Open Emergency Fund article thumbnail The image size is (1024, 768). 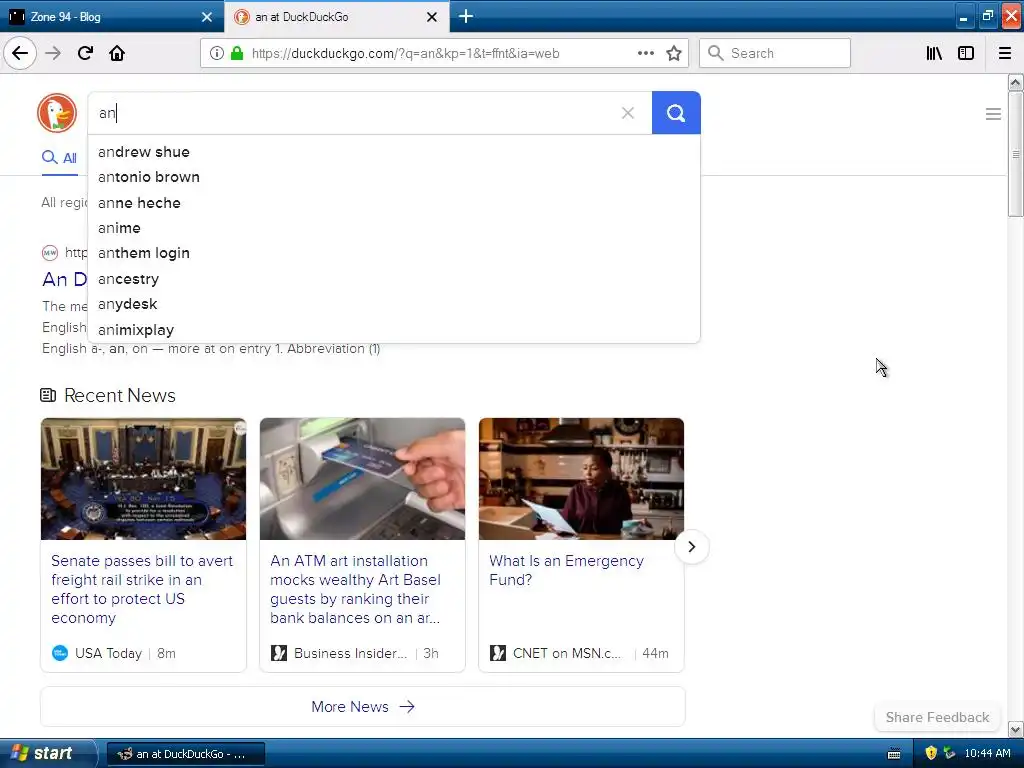click(x=581, y=479)
